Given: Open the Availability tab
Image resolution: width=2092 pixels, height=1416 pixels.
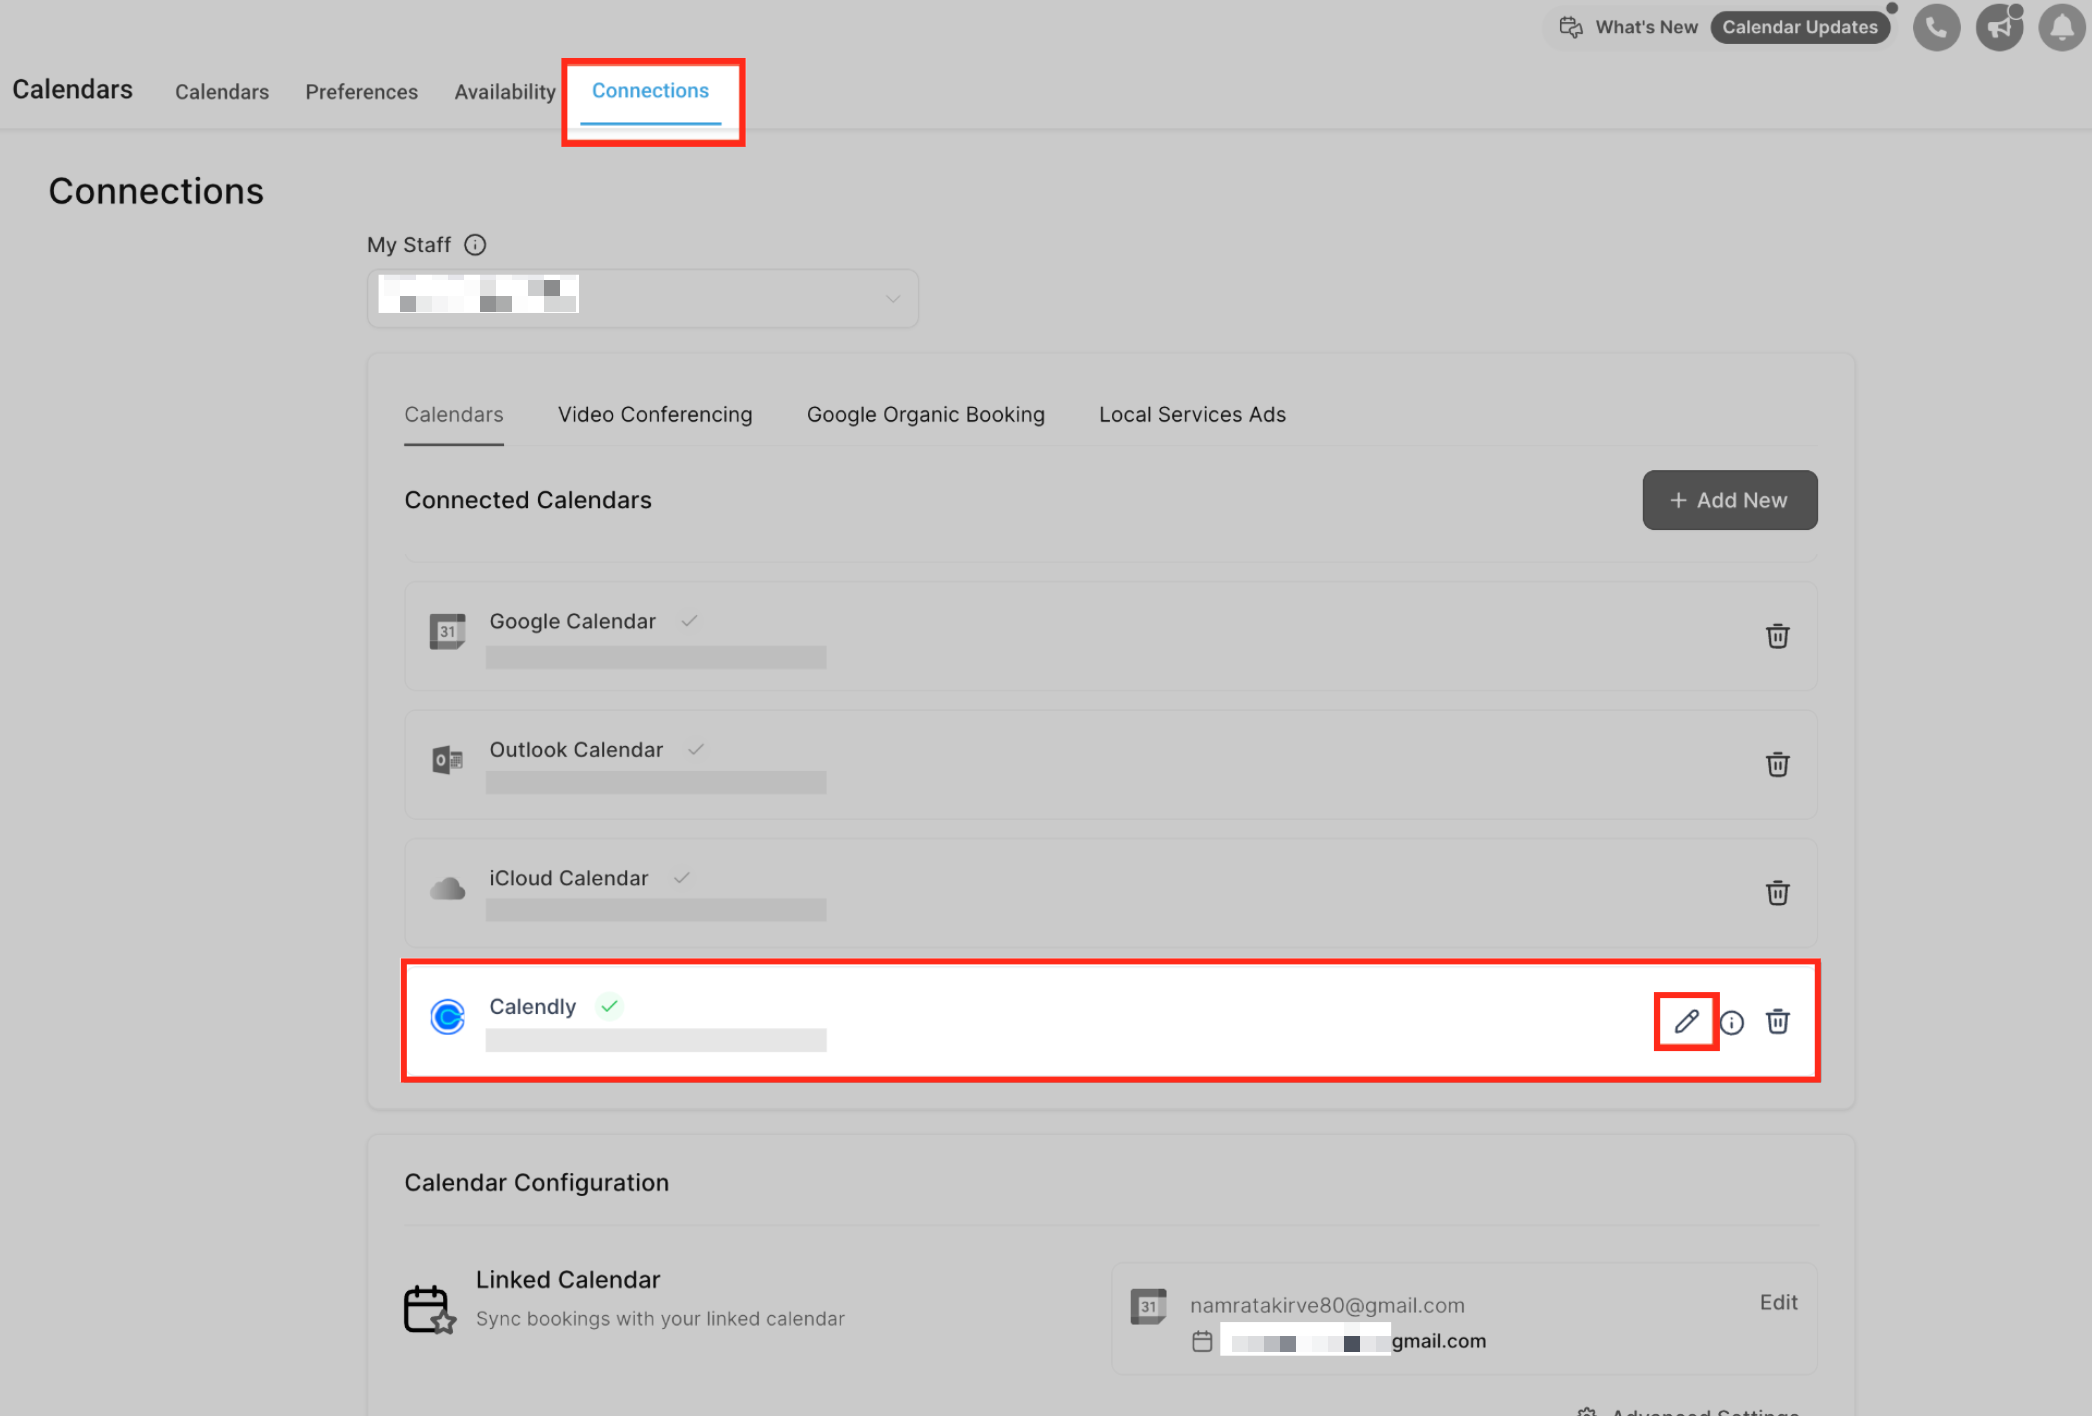Looking at the screenshot, I should [505, 92].
